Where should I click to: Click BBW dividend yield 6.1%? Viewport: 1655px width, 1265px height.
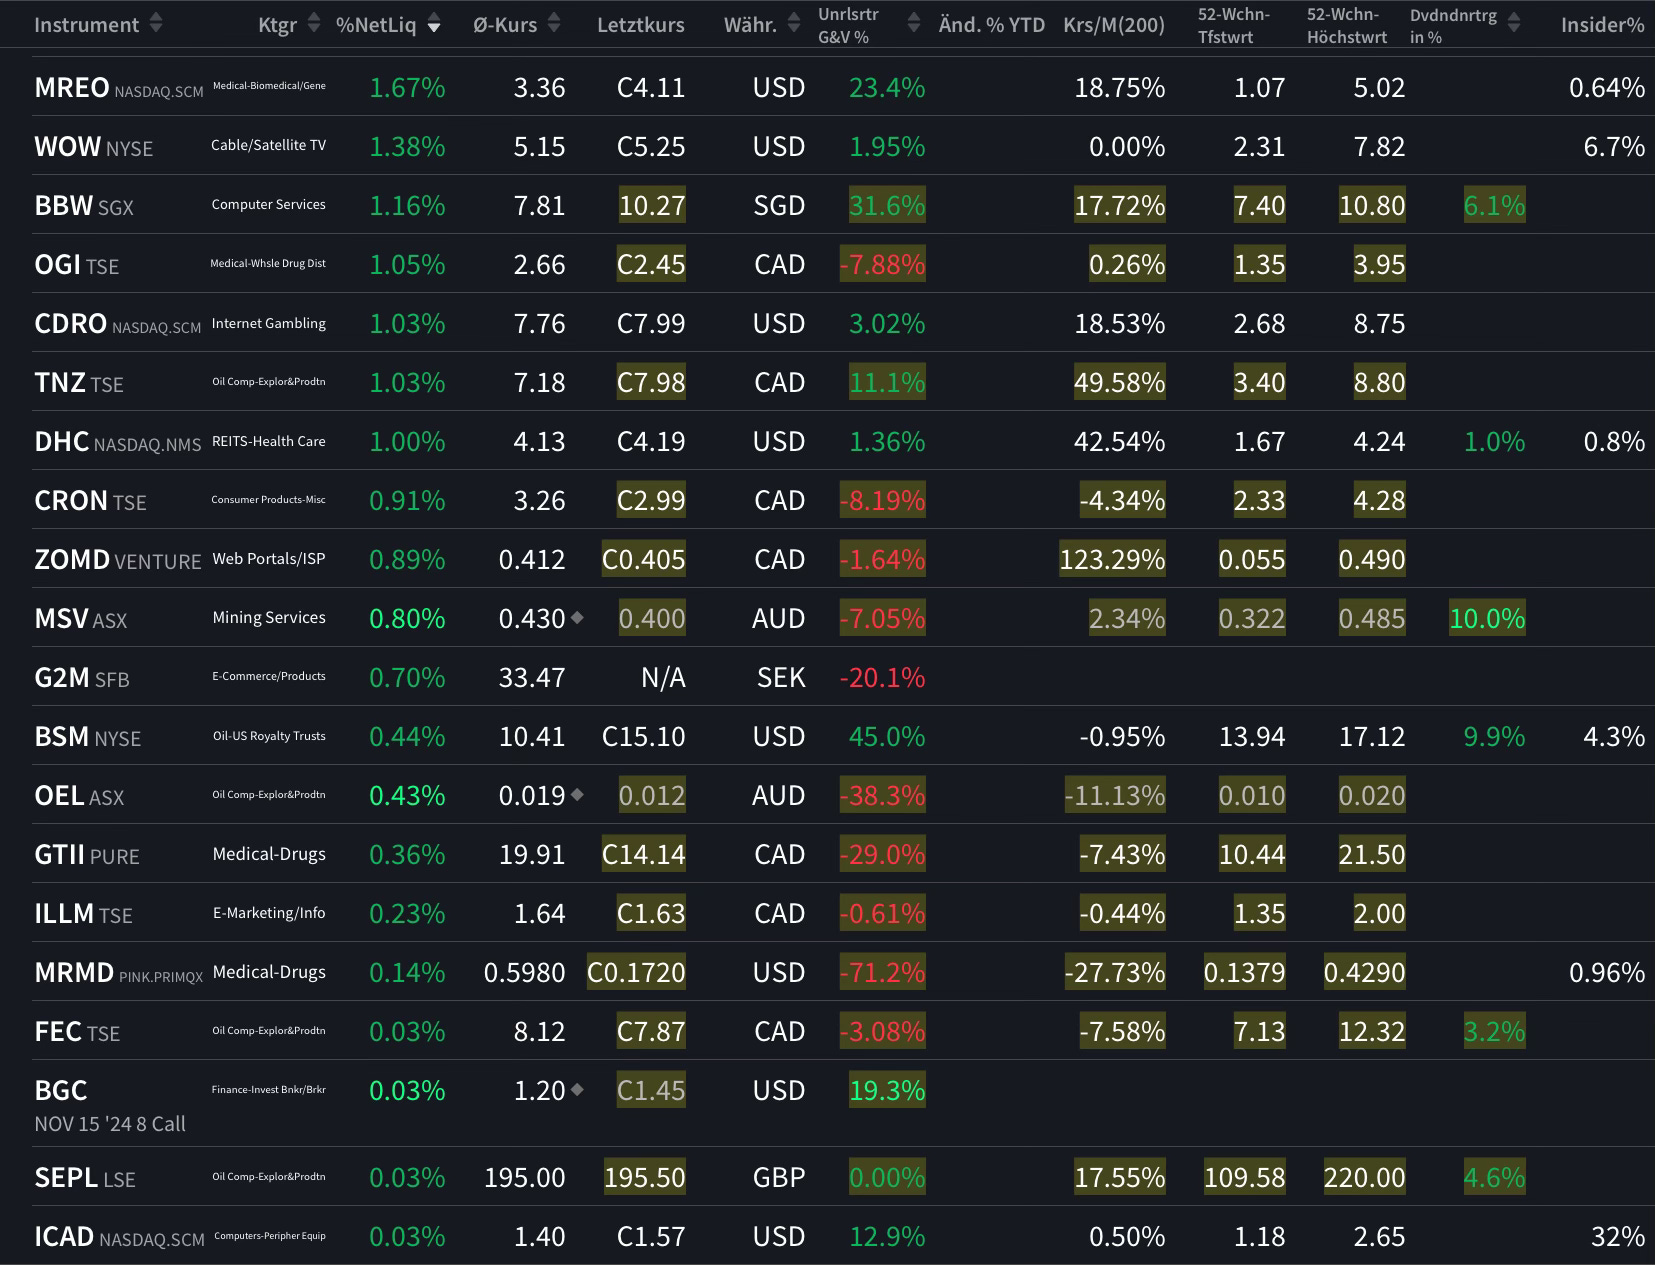[x=1494, y=206]
